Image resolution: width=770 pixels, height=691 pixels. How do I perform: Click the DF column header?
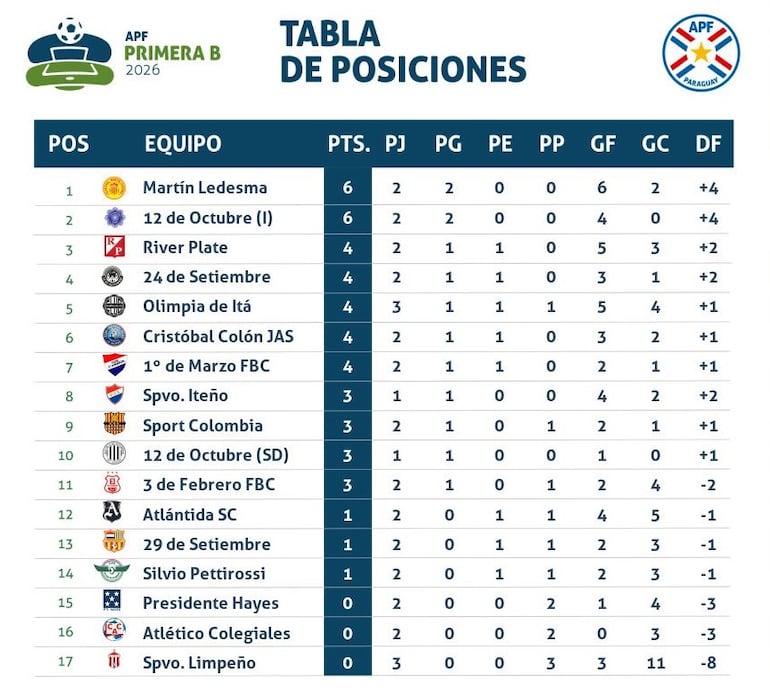[708, 144]
